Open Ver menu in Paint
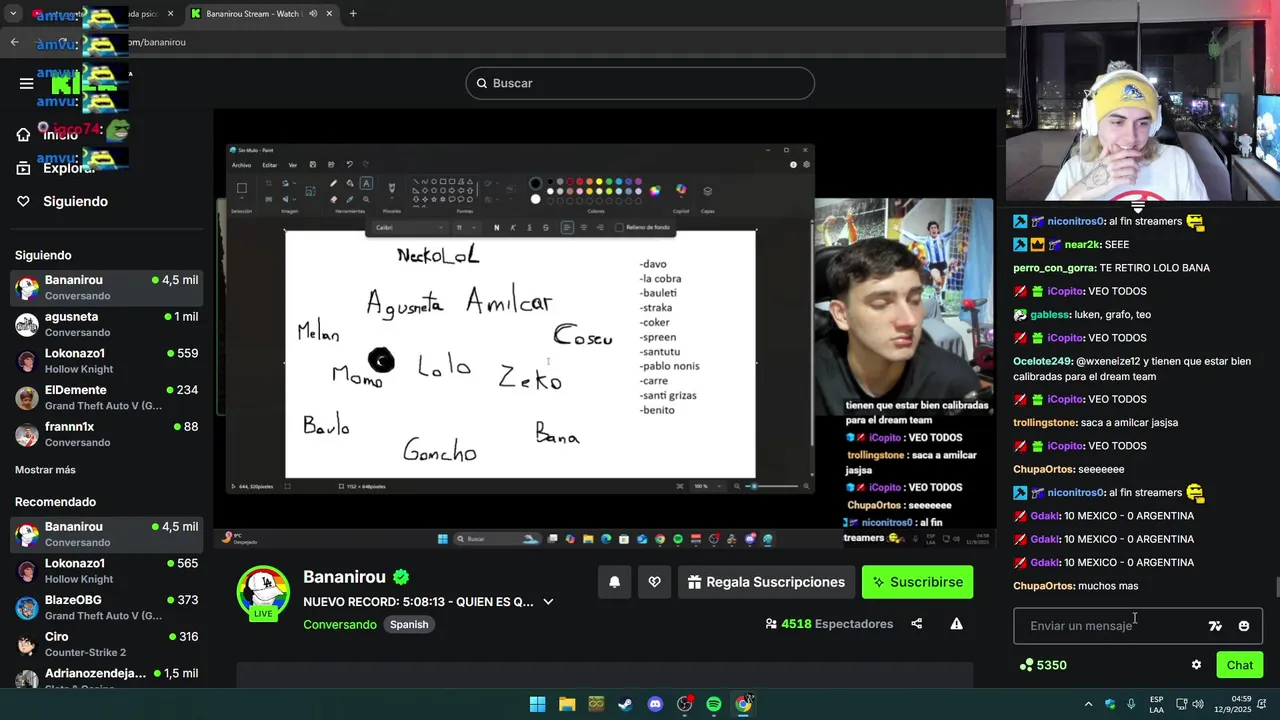This screenshot has height=720, width=1280. pos(293,165)
